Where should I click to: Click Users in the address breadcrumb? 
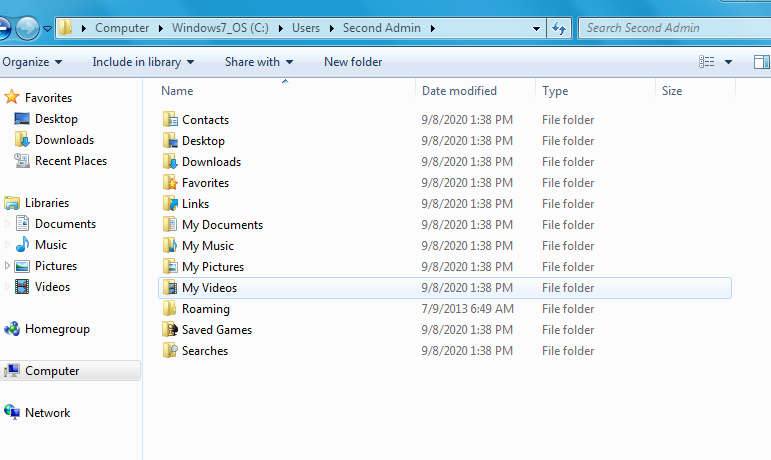[x=306, y=28]
